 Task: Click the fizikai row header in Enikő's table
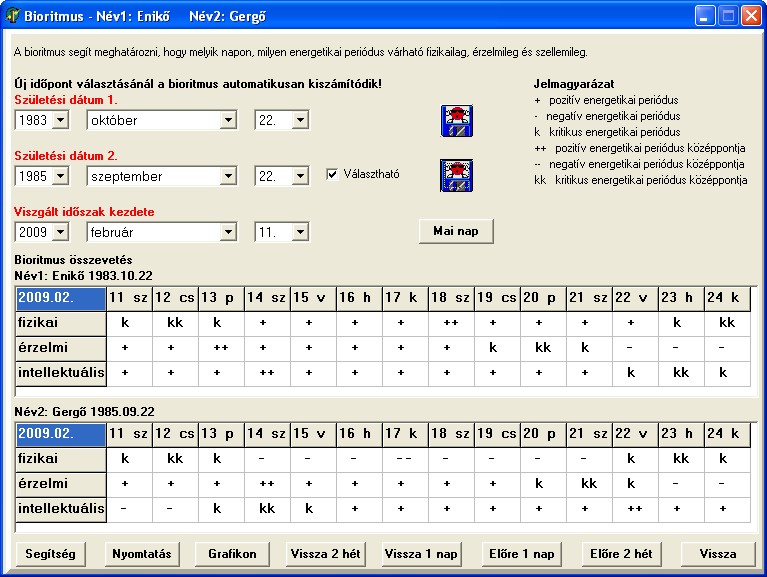click(61, 323)
